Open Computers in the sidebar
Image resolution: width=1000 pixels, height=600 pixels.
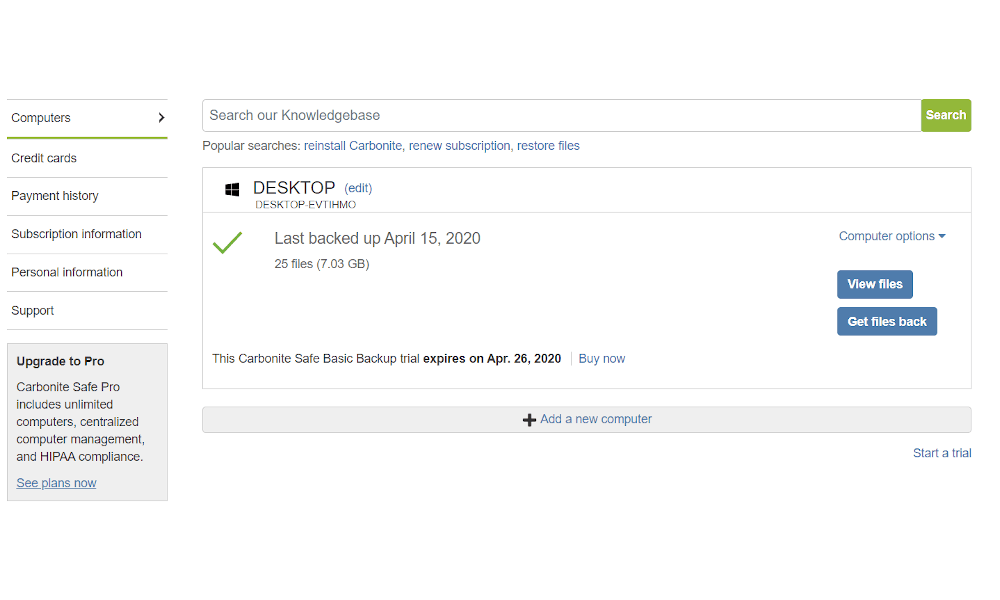tap(87, 118)
